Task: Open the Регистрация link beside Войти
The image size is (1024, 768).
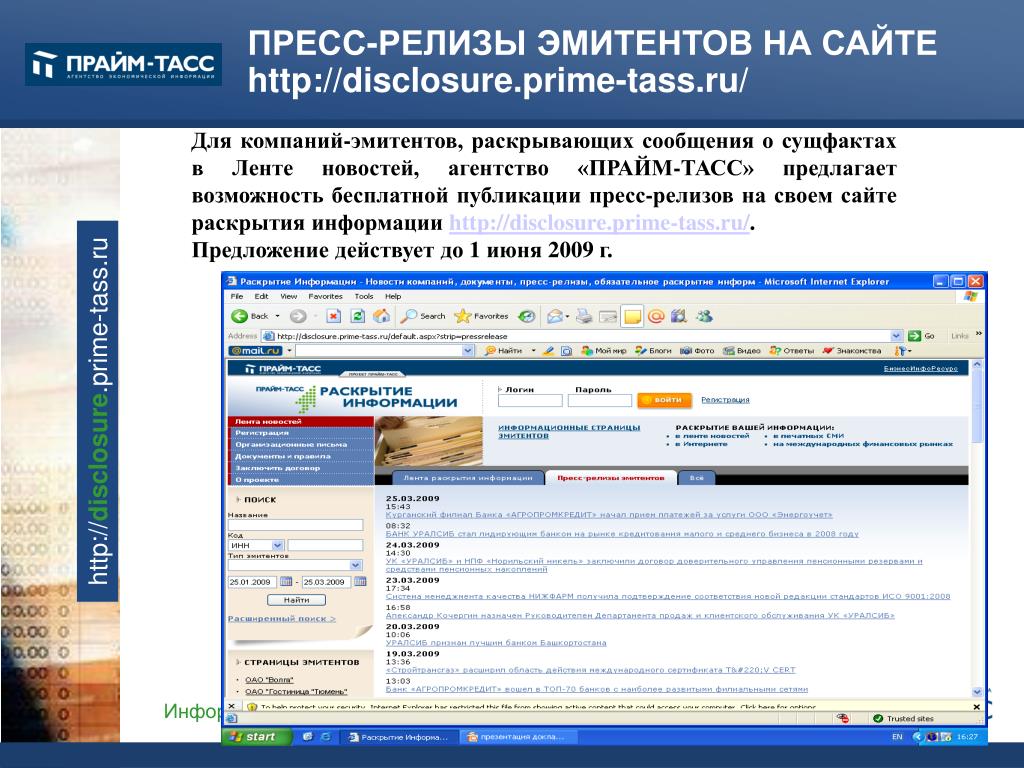Action: (725, 400)
